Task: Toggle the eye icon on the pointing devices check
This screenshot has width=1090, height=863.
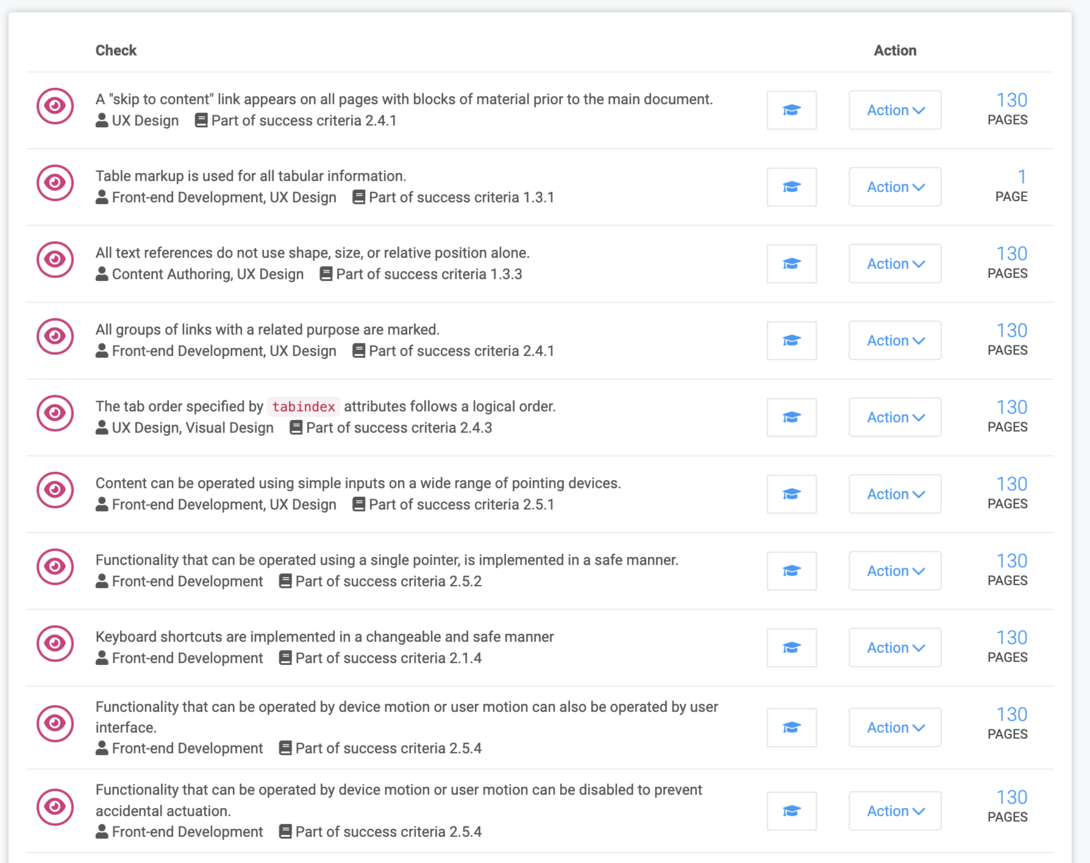Action: [55, 490]
